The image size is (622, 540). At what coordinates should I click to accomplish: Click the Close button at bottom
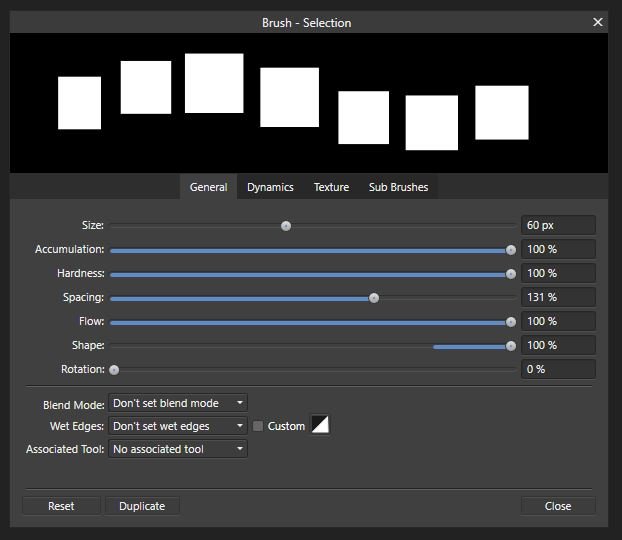tap(558, 506)
